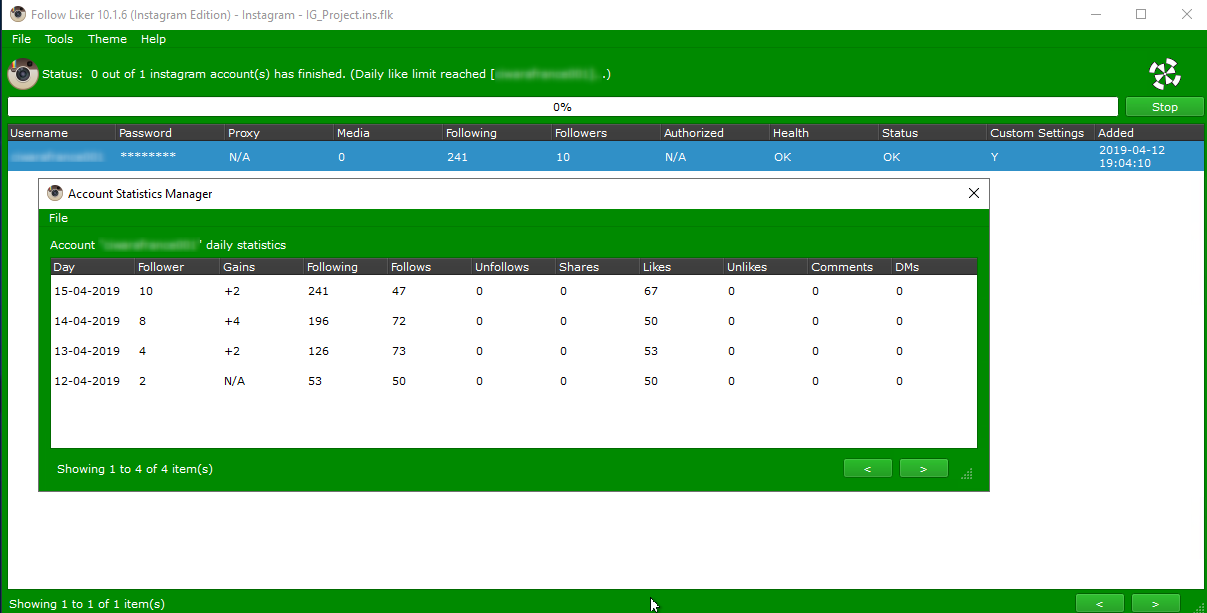Click the Follower column header in statistics
The image size is (1207, 613).
click(177, 267)
